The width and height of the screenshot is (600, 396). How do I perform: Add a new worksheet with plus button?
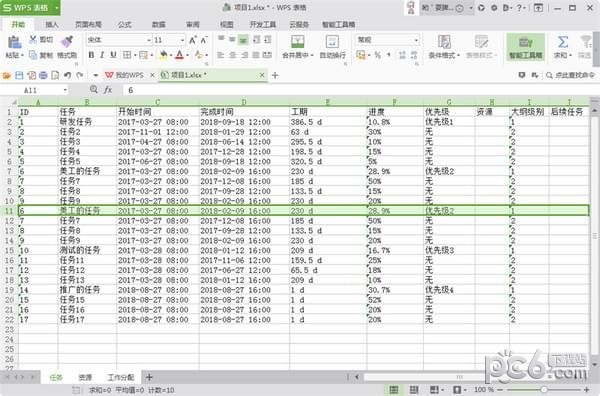[149, 378]
